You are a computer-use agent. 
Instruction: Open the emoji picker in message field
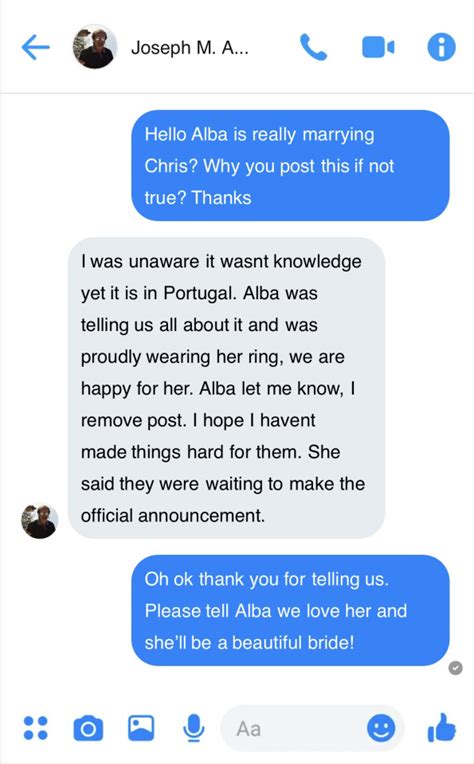[381, 728]
